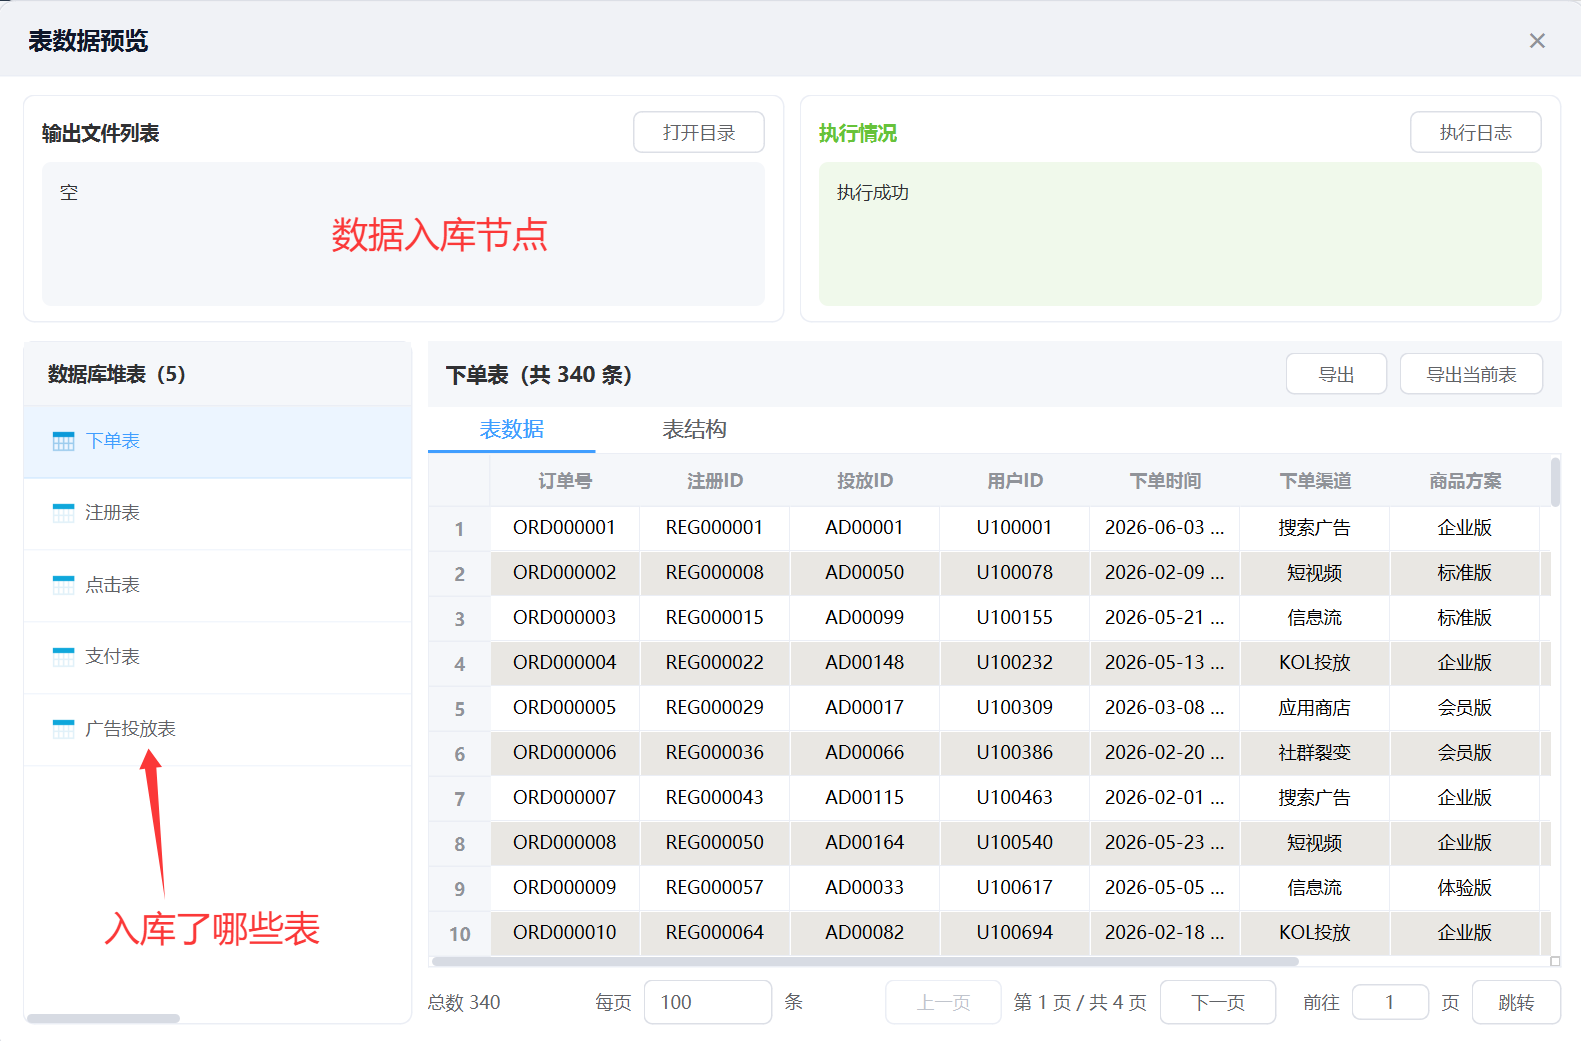Go to the next page with 下一页
Screen dimensions: 1581x1041
(1217, 1003)
